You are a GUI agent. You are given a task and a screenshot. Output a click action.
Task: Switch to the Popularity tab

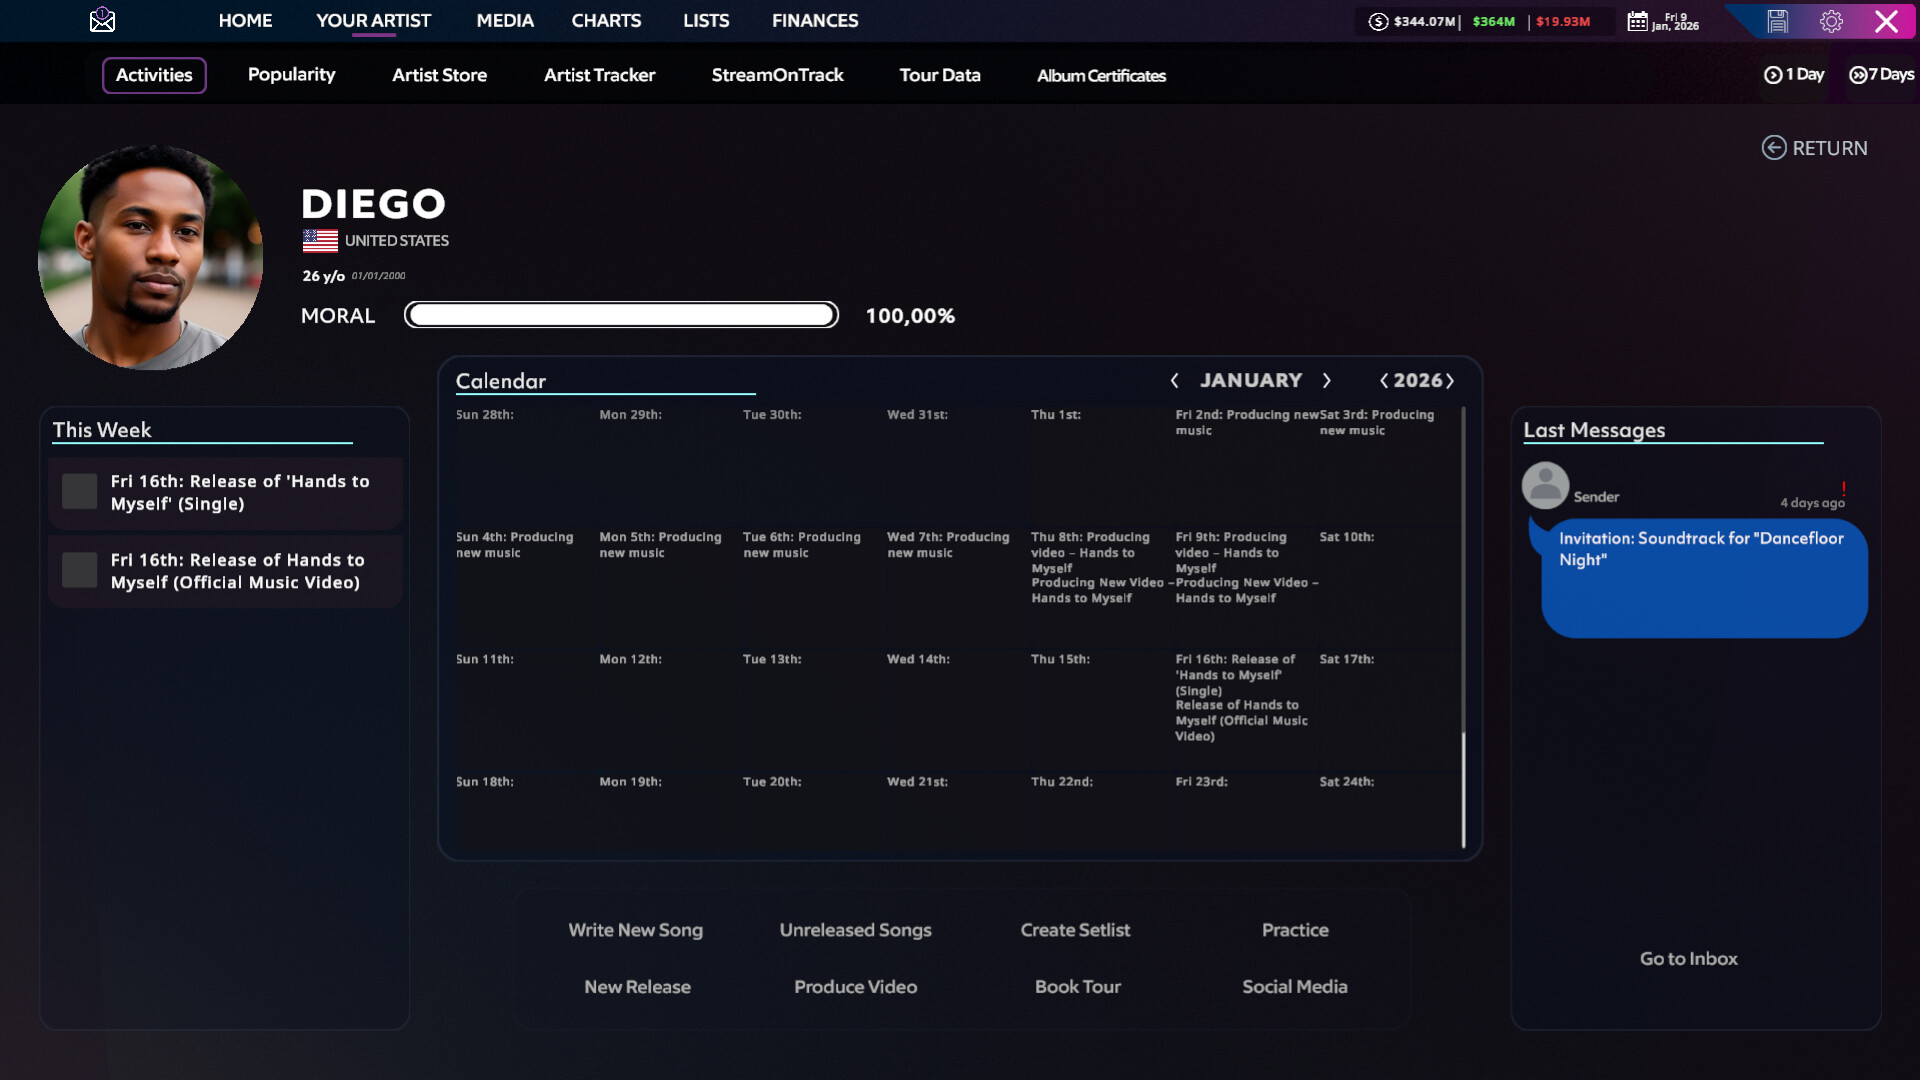click(x=291, y=75)
